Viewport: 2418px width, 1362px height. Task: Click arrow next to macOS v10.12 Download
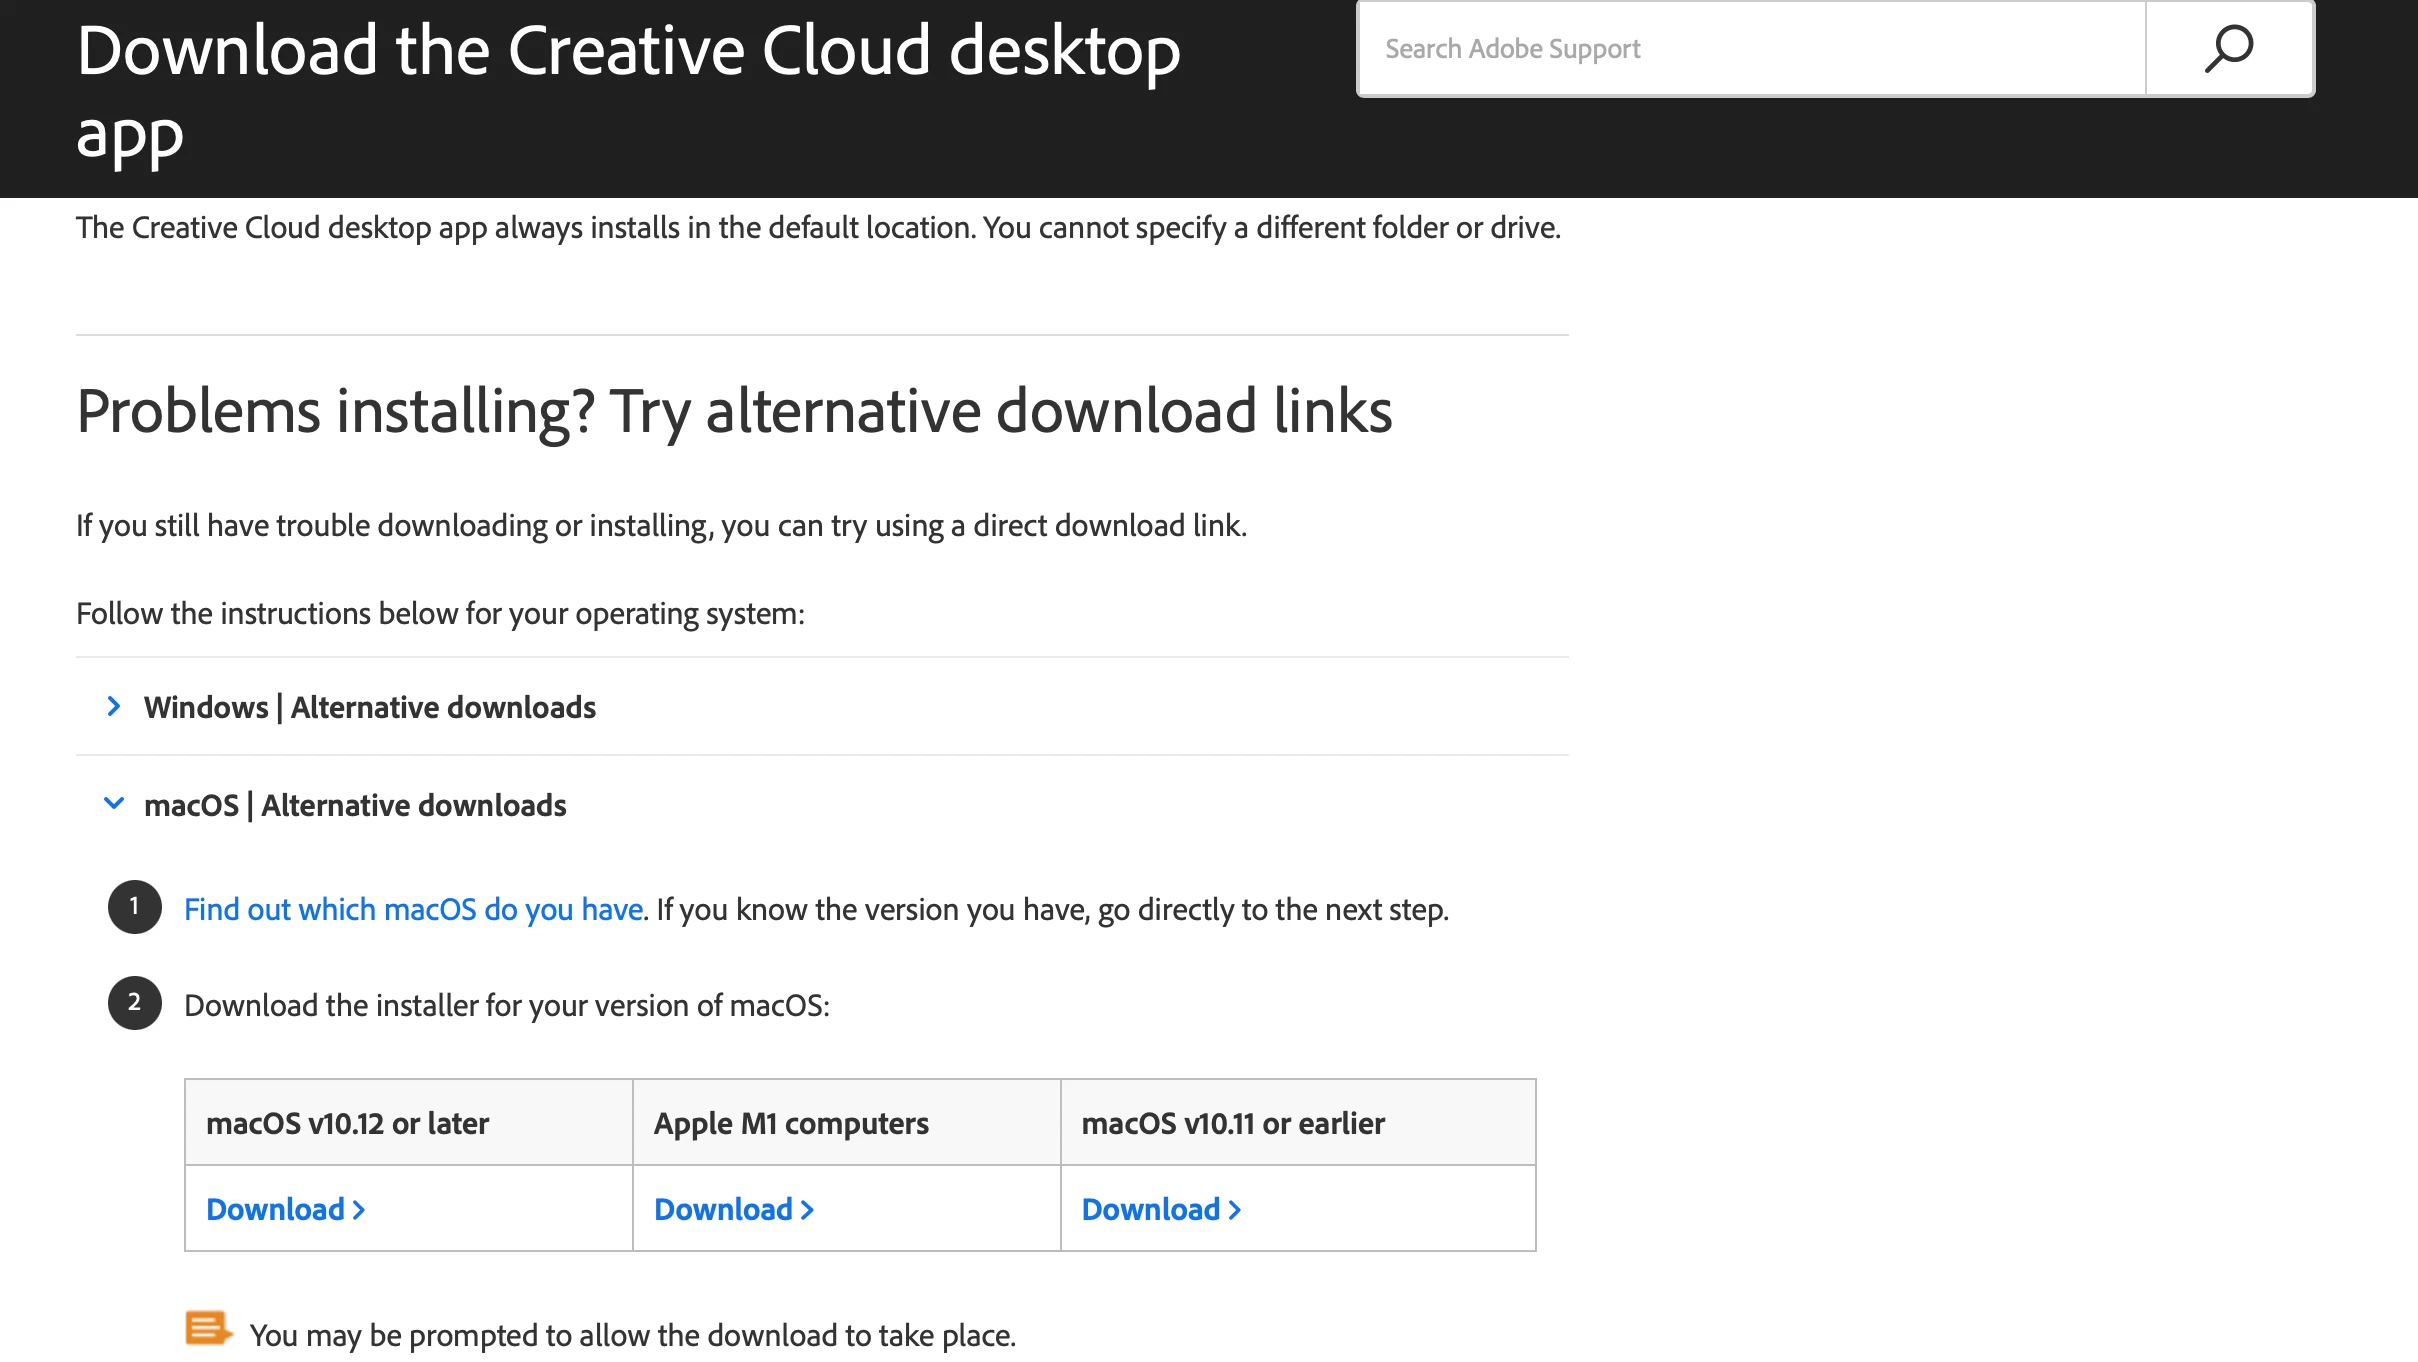pyautogui.click(x=359, y=1211)
